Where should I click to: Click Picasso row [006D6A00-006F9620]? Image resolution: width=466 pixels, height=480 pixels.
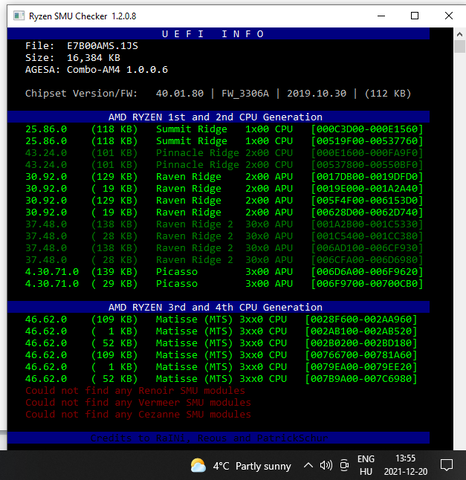tap(224, 272)
